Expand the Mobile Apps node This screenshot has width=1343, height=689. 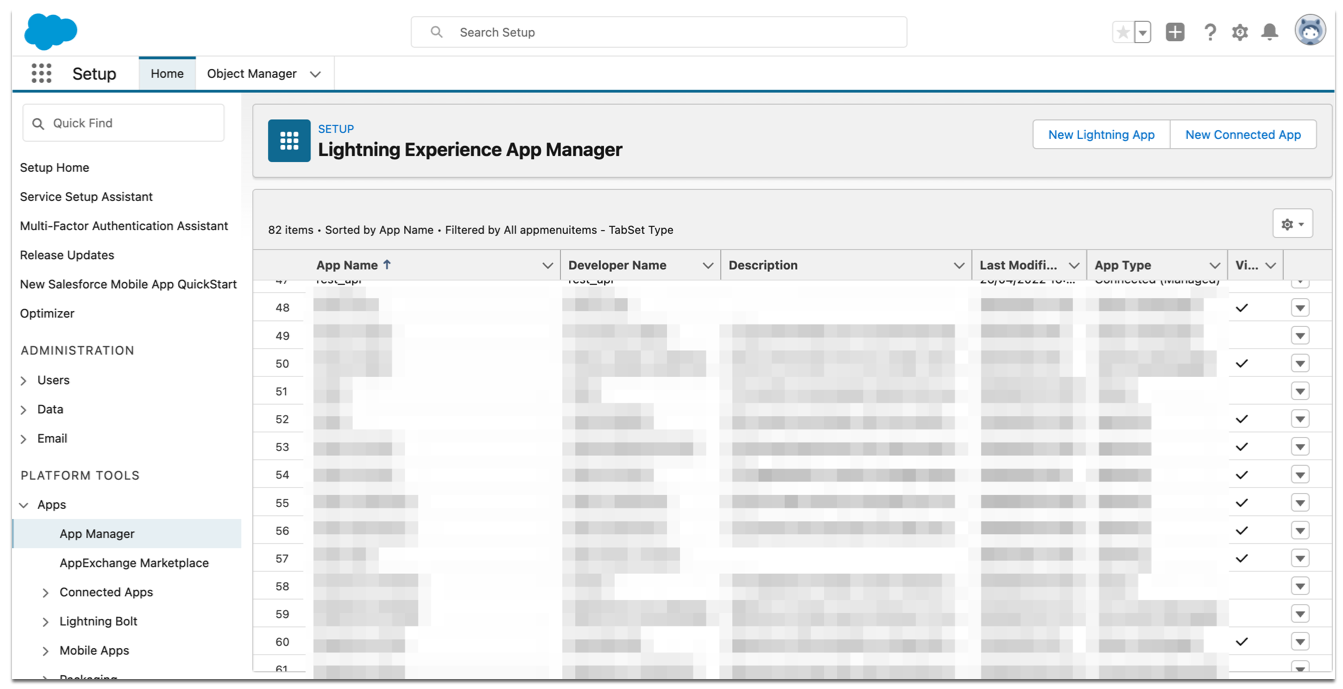(x=45, y=651)
